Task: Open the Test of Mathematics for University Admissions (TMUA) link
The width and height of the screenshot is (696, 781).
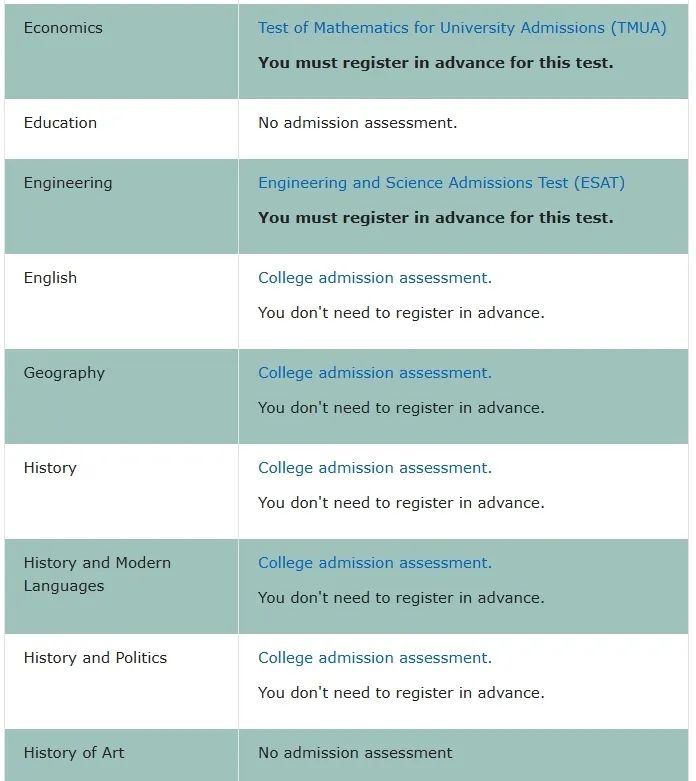Action: (x=461, y=28)
